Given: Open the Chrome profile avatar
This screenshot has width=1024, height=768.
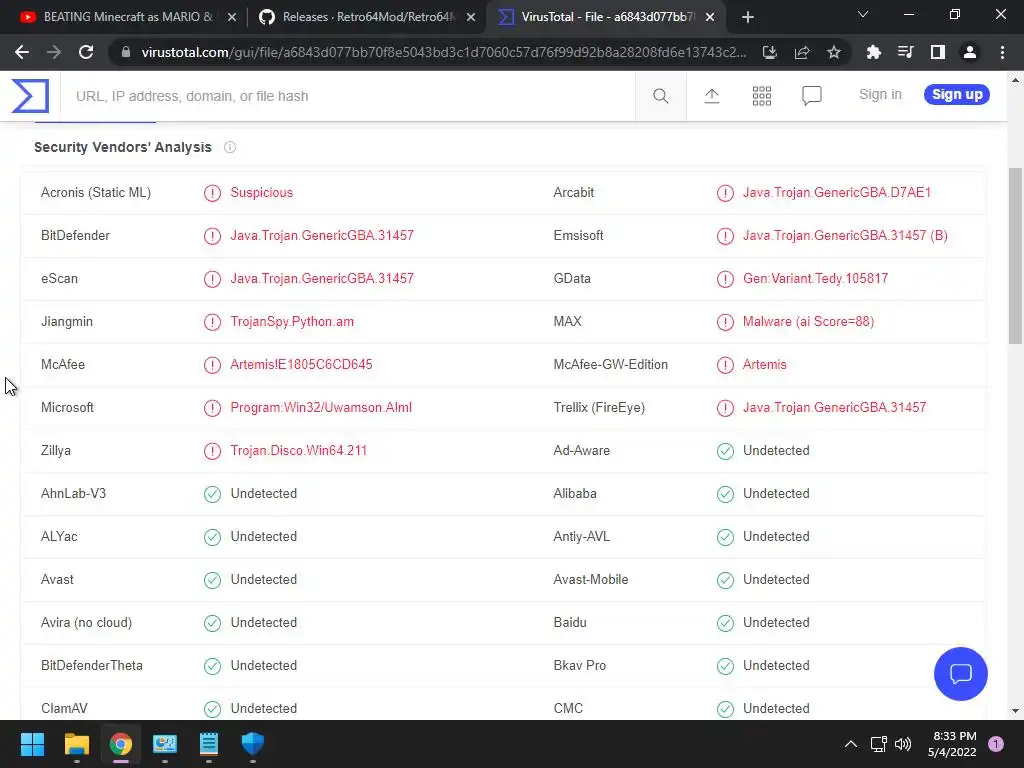Looking at the screenshot, I should click(x=969, y=52).
